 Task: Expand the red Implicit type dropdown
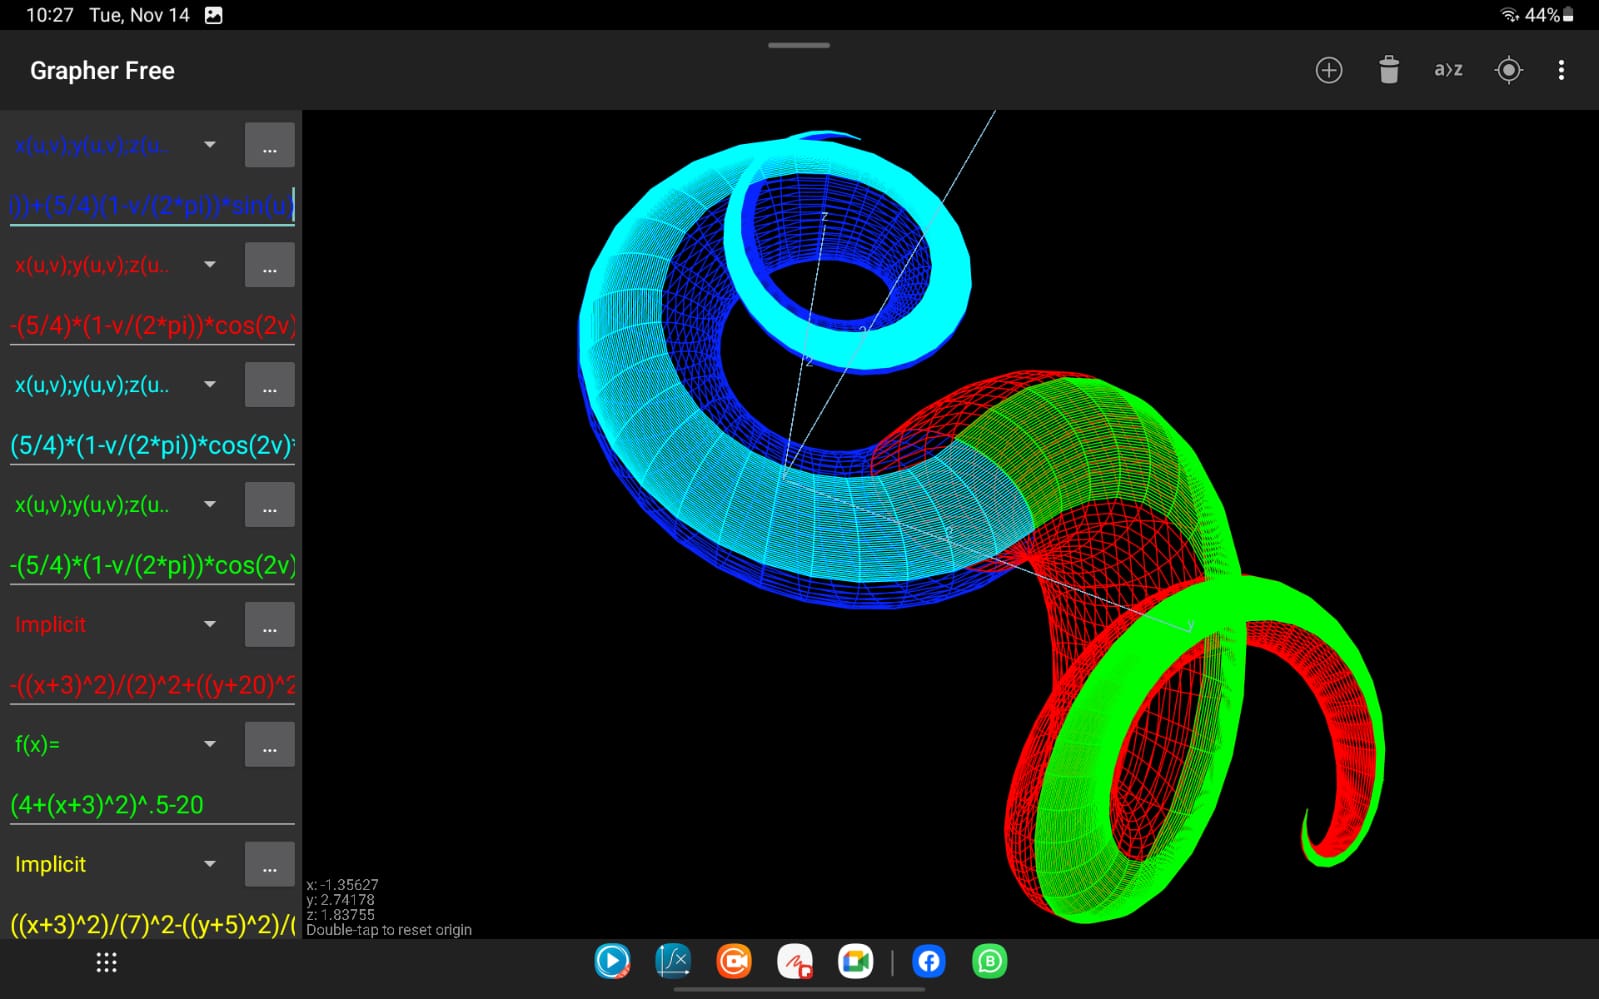click(x=210, y=625)
